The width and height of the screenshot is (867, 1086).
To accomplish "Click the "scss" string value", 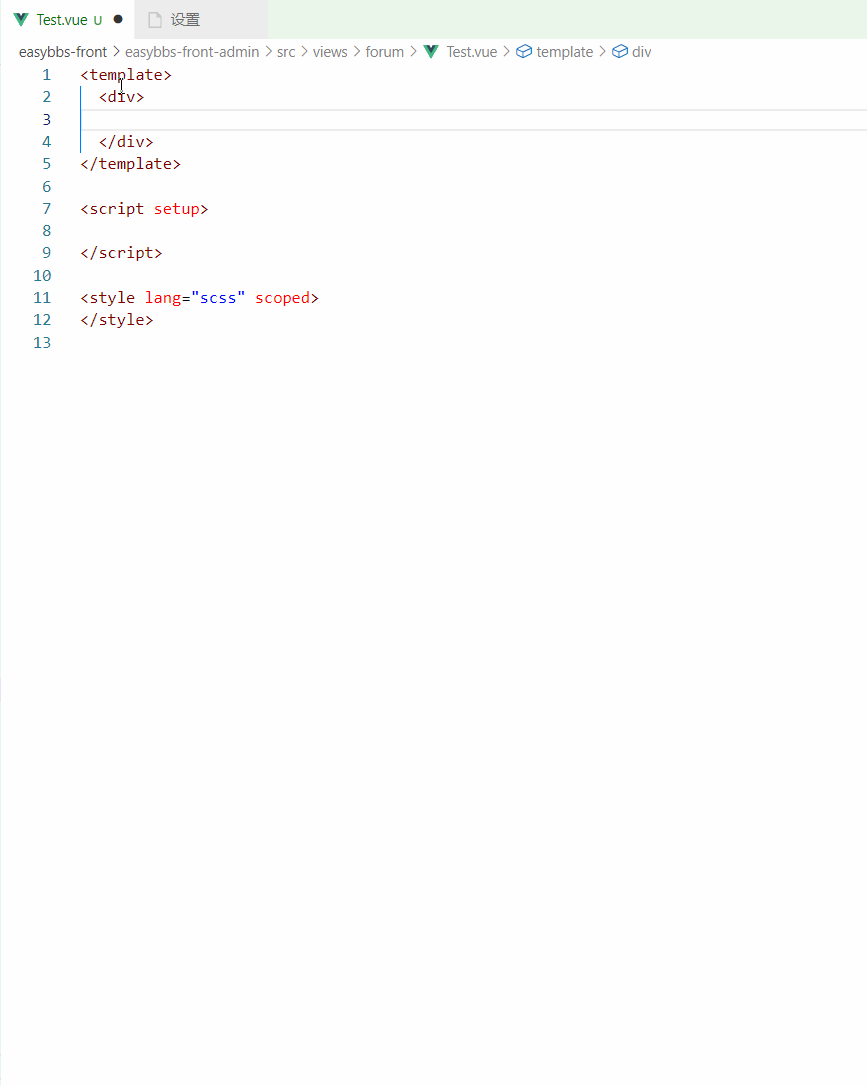I will [x=218, y=298].
